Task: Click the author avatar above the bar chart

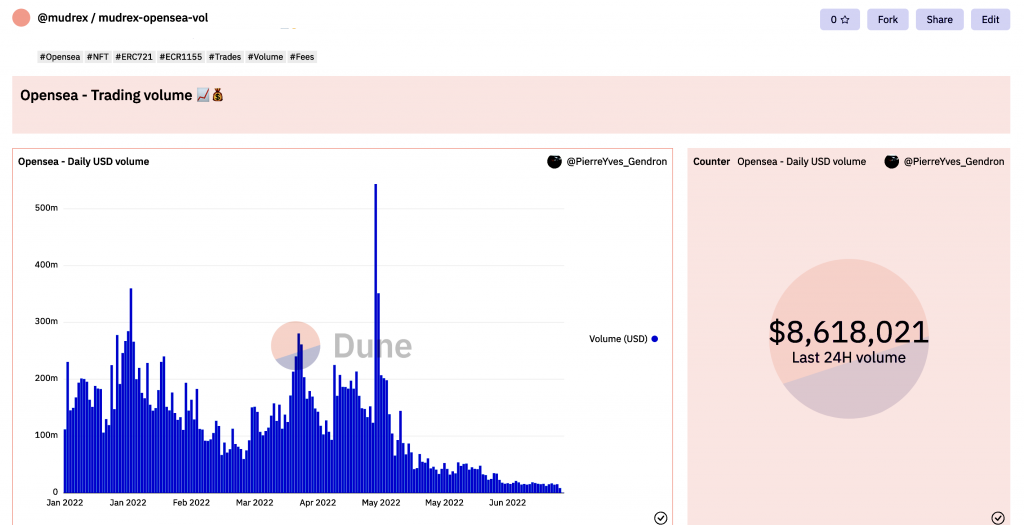Action: click(x=554, y=161)
